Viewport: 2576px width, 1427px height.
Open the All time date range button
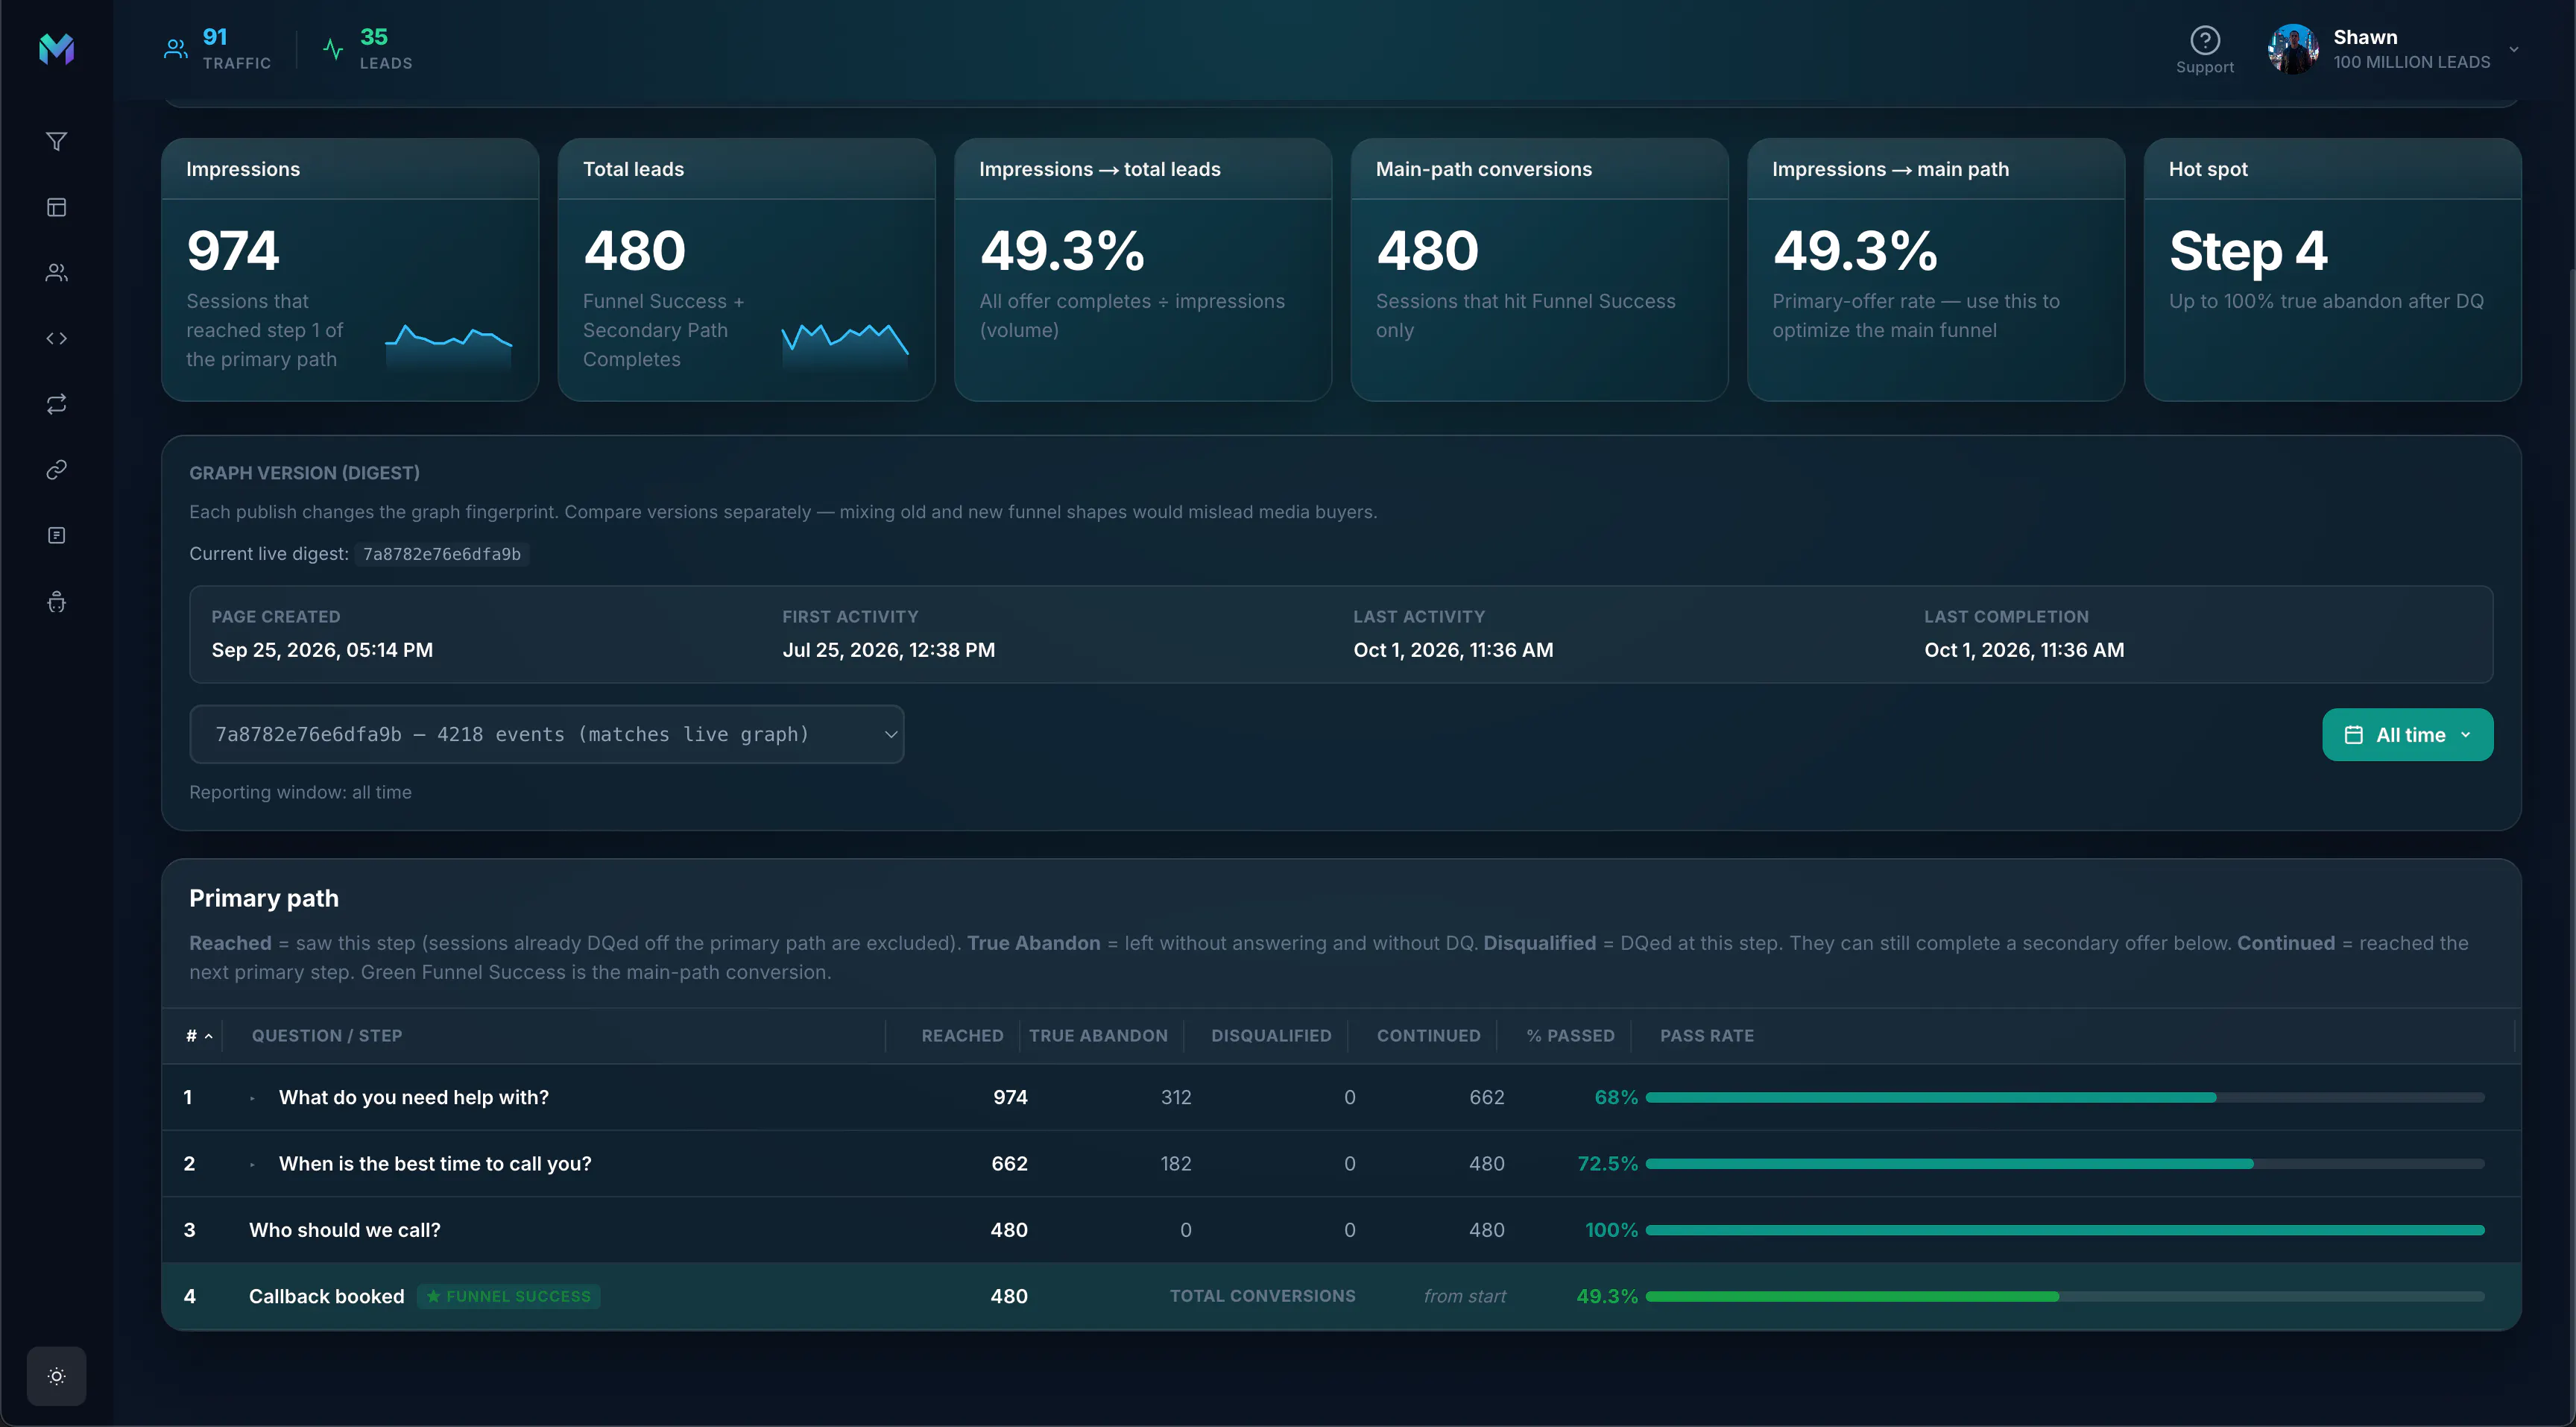pos(2407,735)
